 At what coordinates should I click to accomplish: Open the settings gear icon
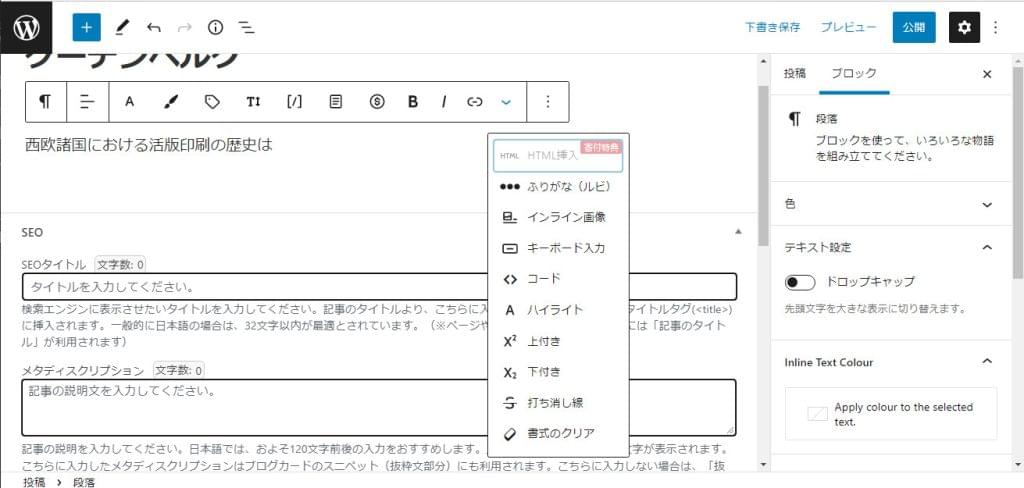pos(963,27)
